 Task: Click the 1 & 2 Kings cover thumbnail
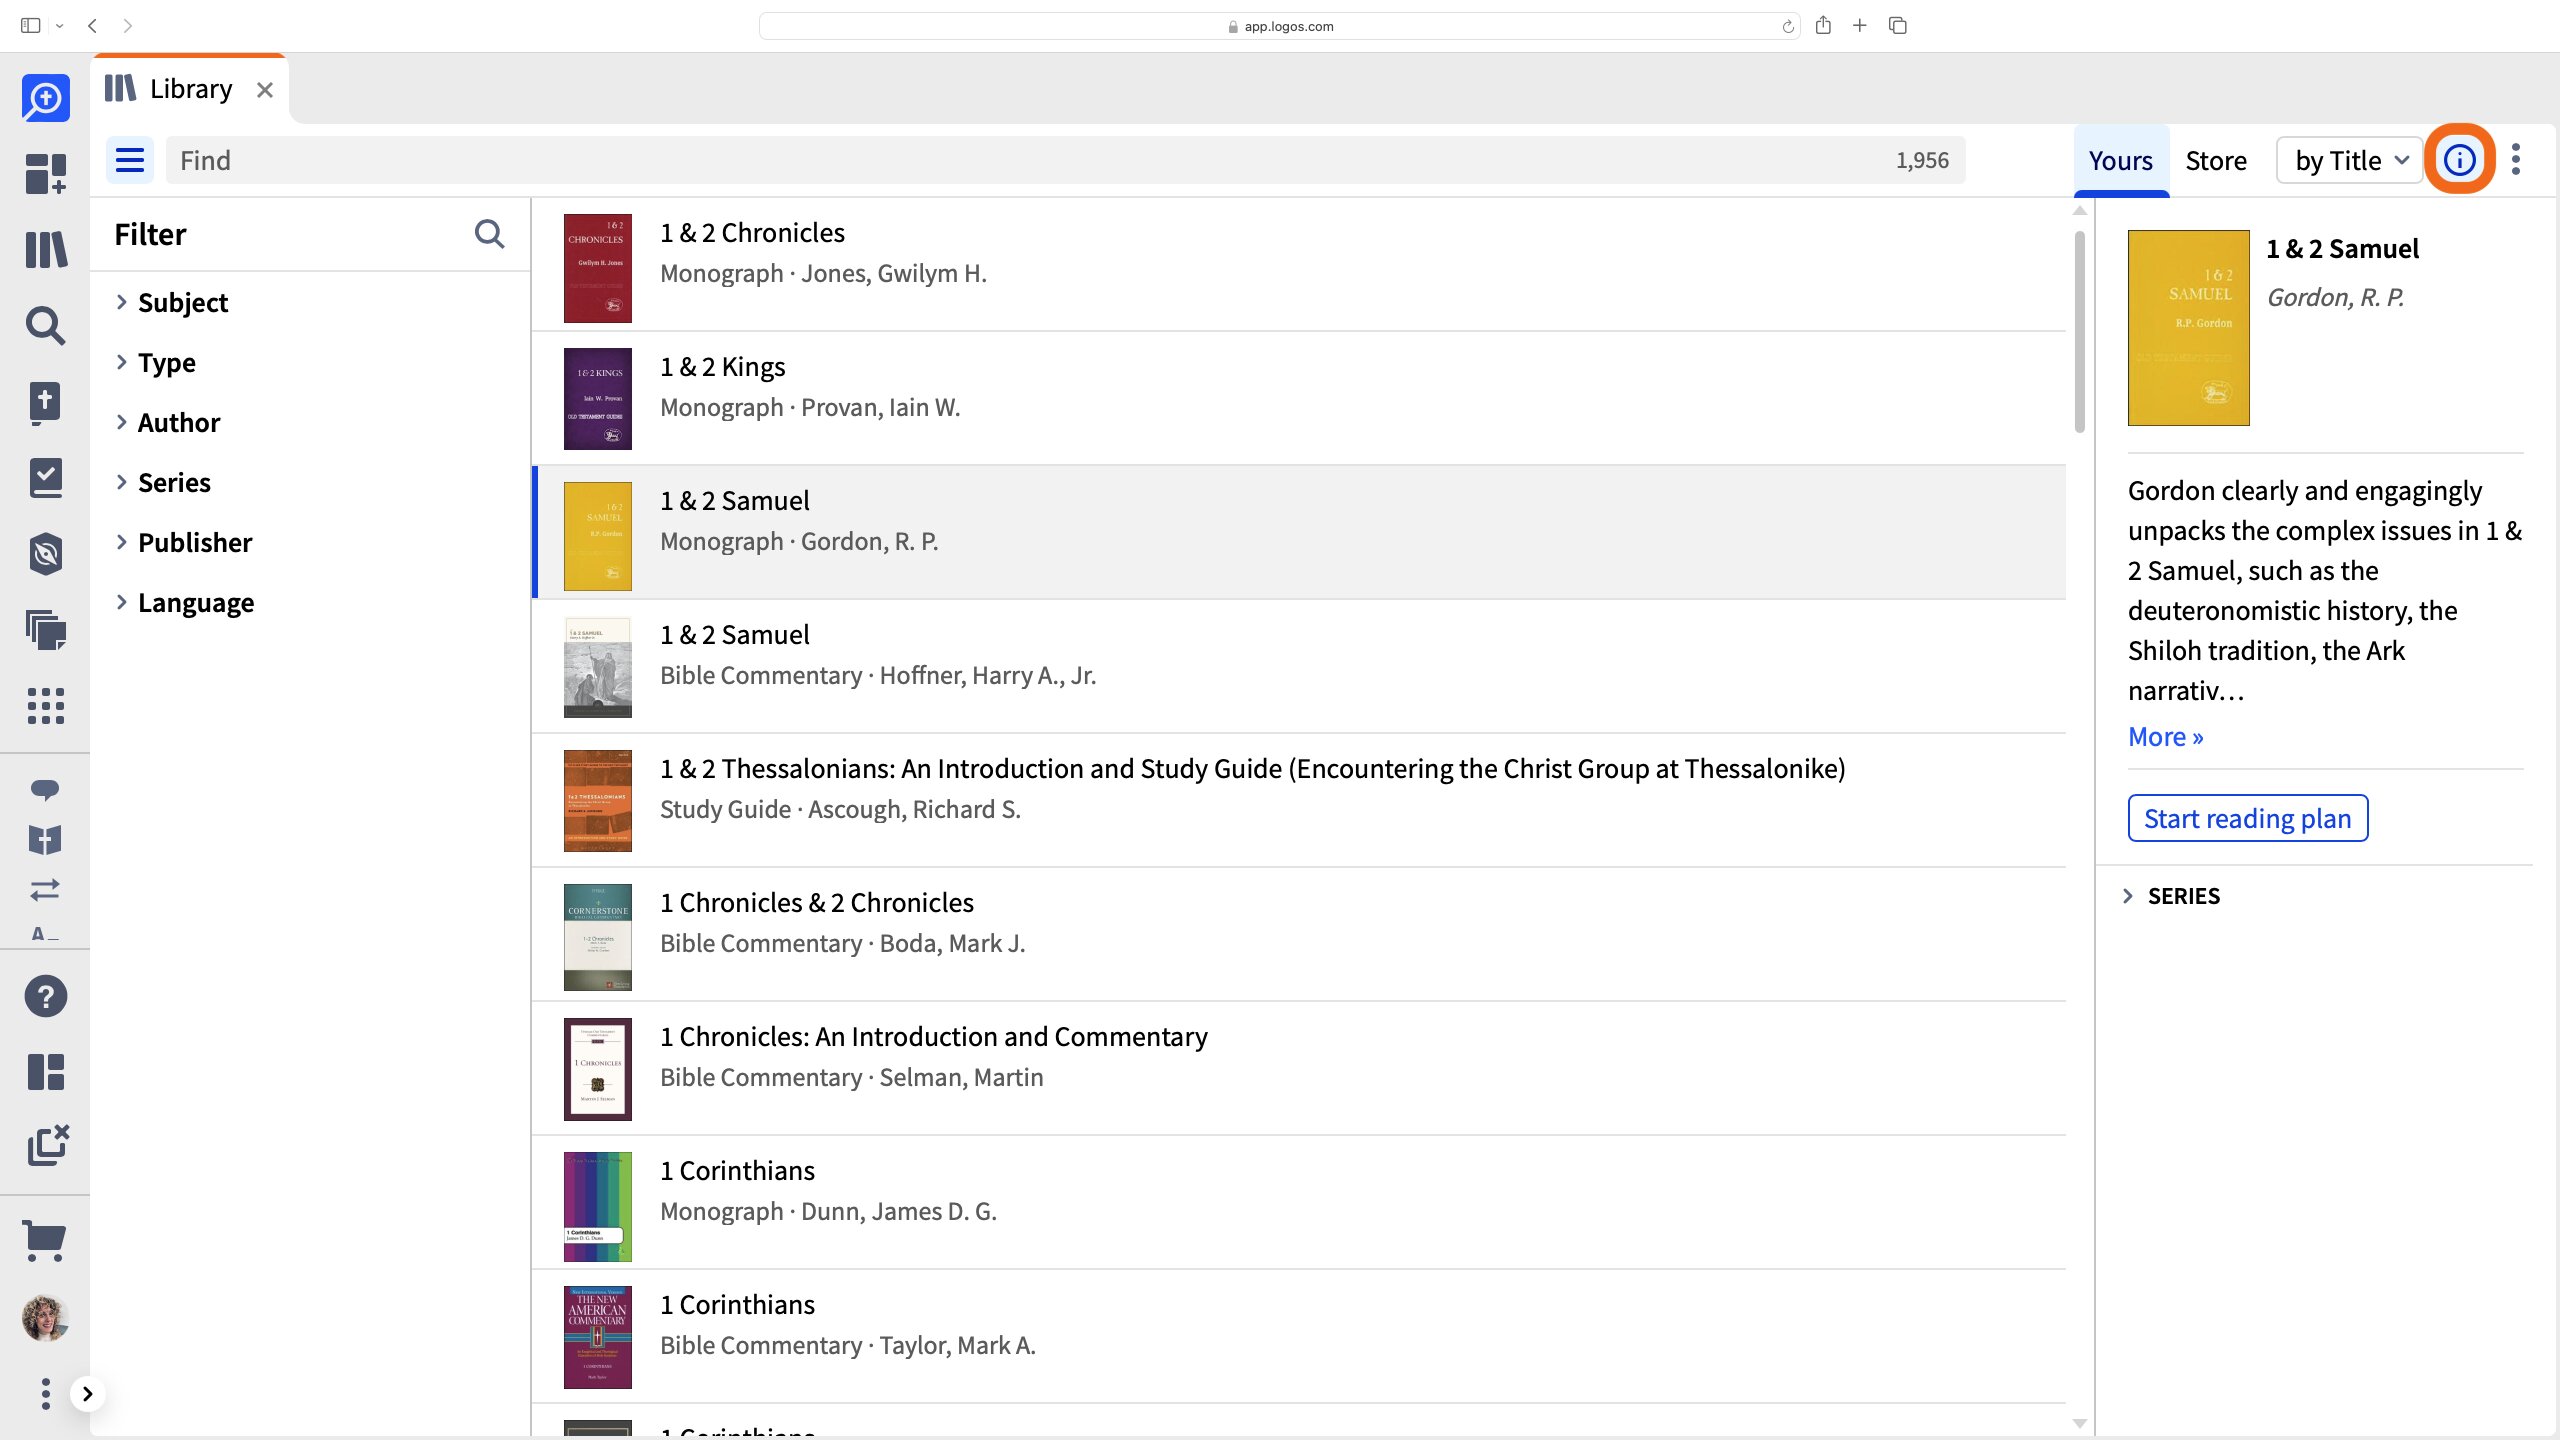click(x=598, y=399)
